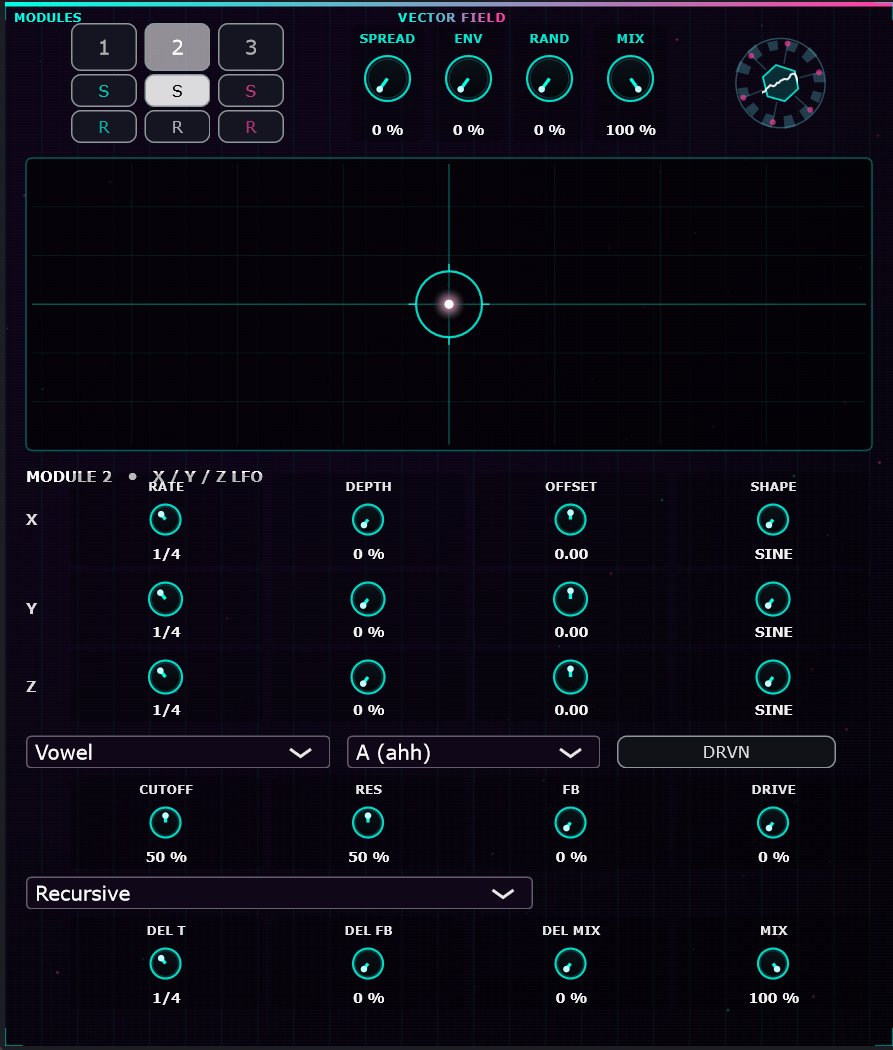The width and height of the screenshot is (893, 1050).
Task: Select module 1 tab
Action: 104,47
